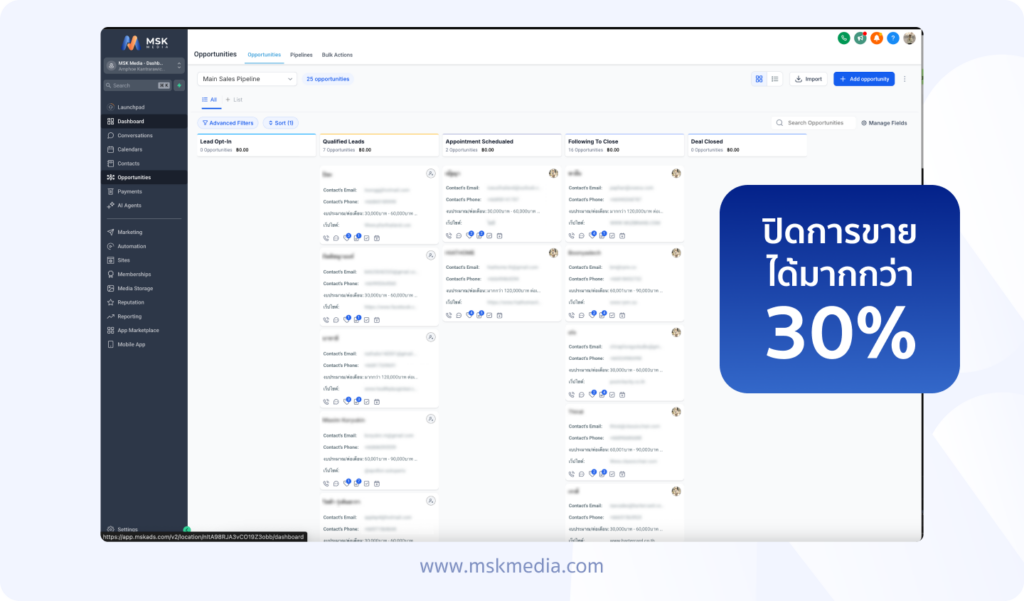Screen dimensions: 1024x601
Task: Open the megaphone announcements icon
Action: [x=860, y=39]
